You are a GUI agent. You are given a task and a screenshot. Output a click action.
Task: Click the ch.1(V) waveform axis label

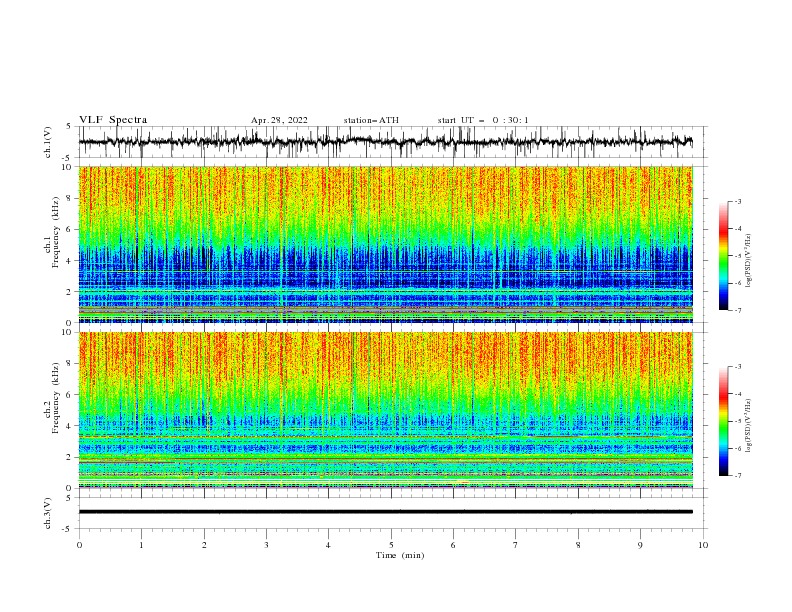pos(48,142)
